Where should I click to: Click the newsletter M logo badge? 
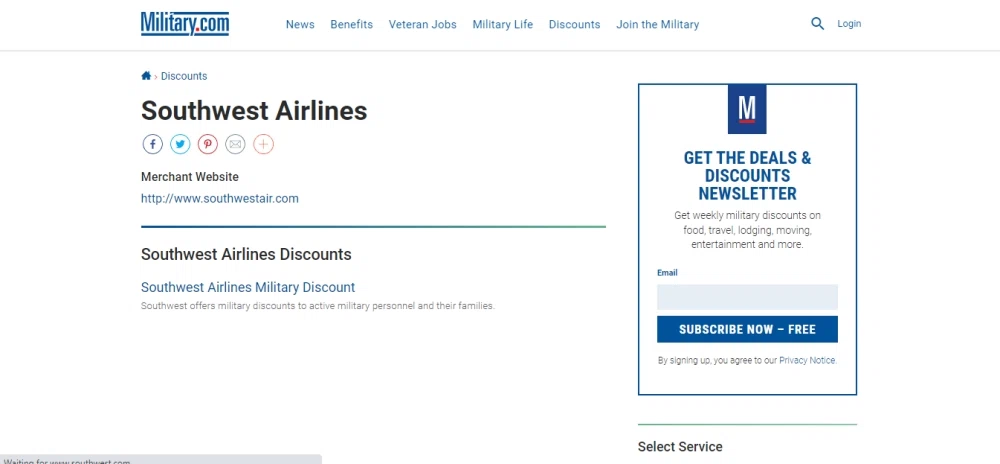[x=747, y=109]
